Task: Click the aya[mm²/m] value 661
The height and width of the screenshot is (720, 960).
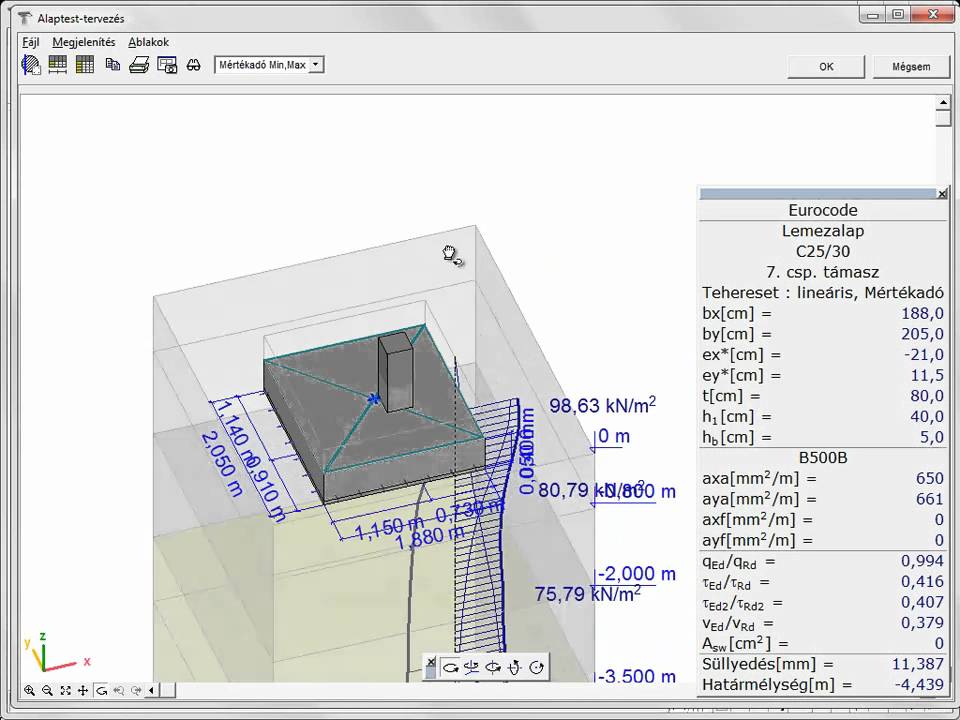Action: pos(929,499)
